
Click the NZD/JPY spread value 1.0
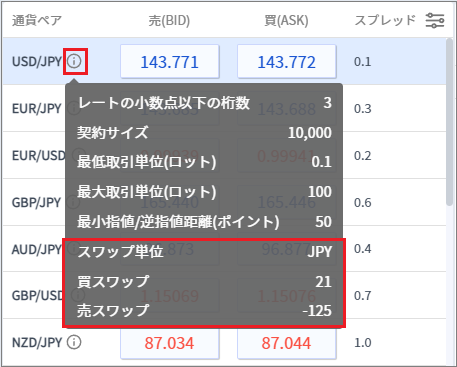tap(363, 343)
